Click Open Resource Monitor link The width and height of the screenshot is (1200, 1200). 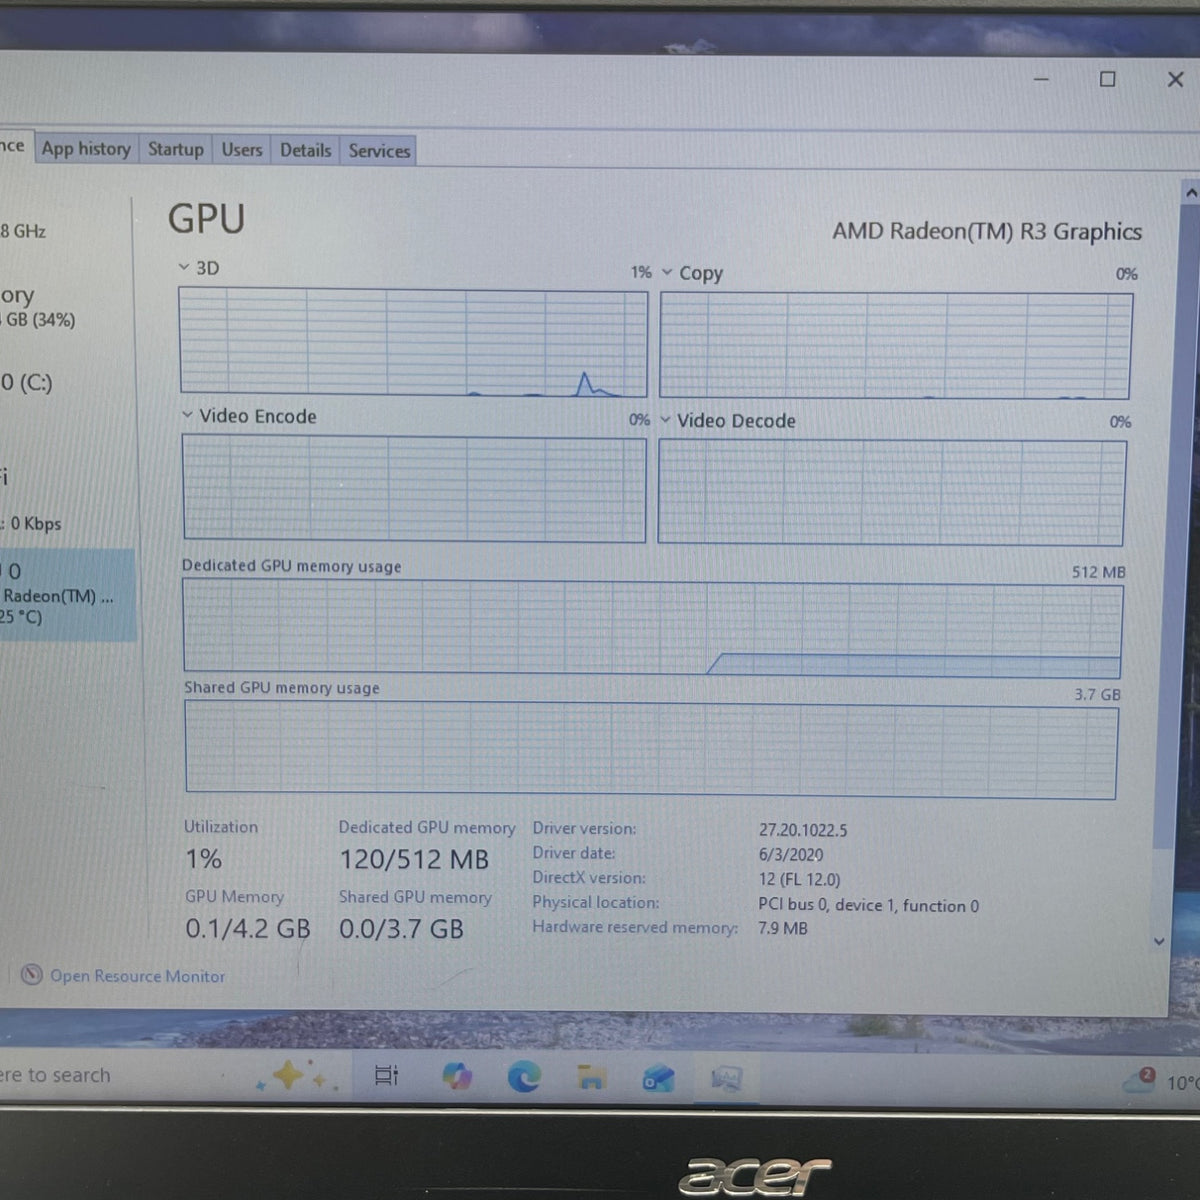tap(137, 976)
